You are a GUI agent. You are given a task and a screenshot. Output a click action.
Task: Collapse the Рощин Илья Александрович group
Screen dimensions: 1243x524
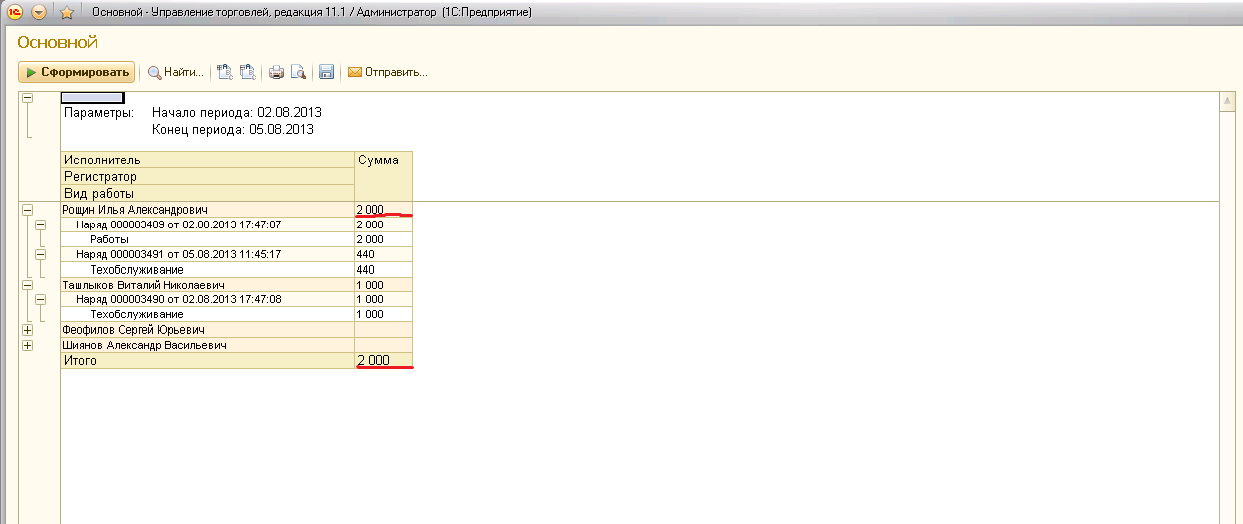27,210
